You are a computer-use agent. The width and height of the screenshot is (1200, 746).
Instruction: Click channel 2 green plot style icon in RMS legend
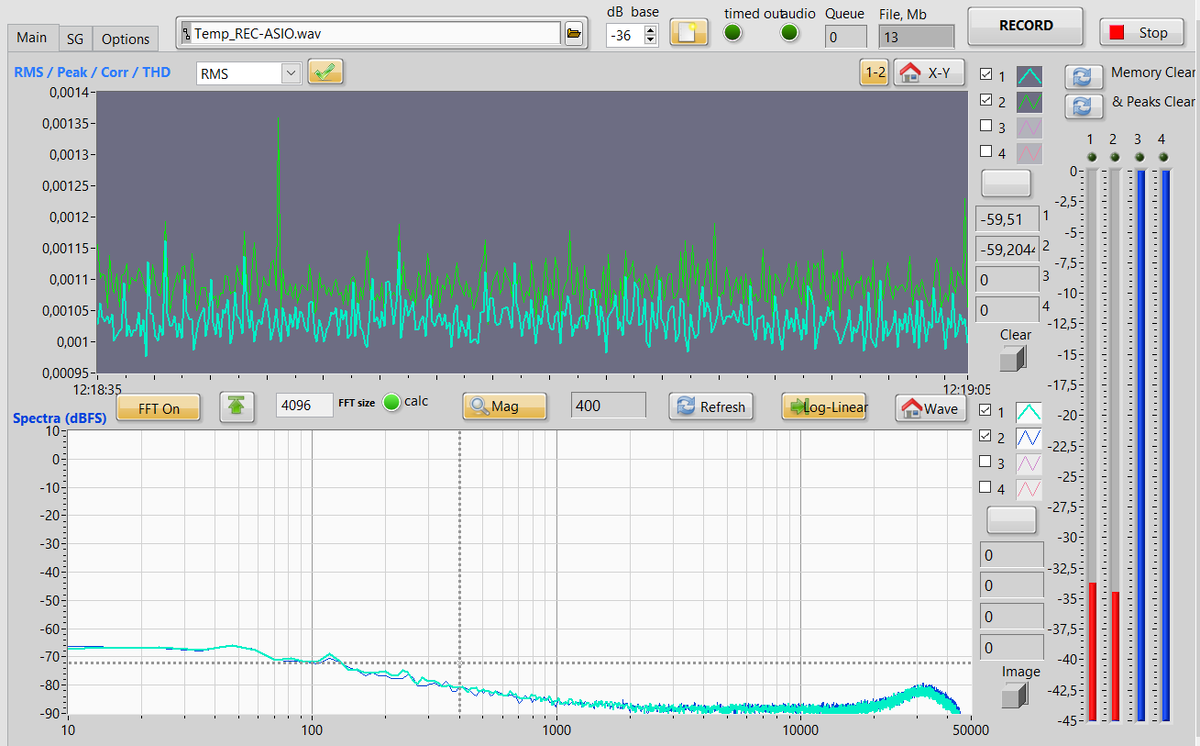1029,101
